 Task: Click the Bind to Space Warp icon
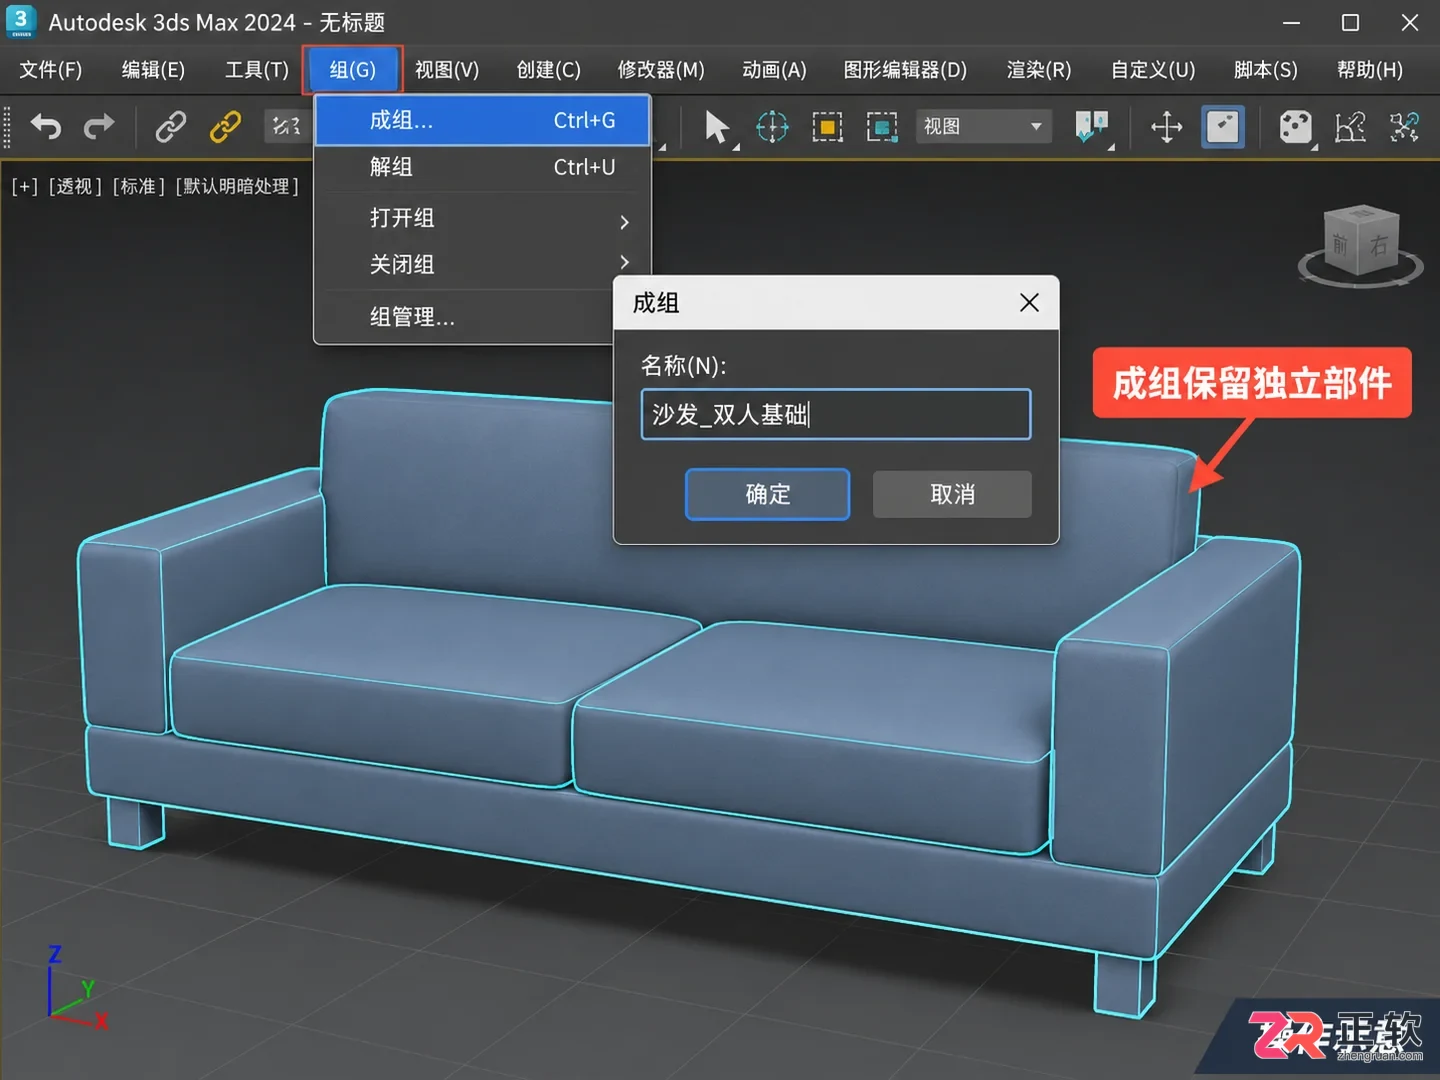click(x=286, y=127)
